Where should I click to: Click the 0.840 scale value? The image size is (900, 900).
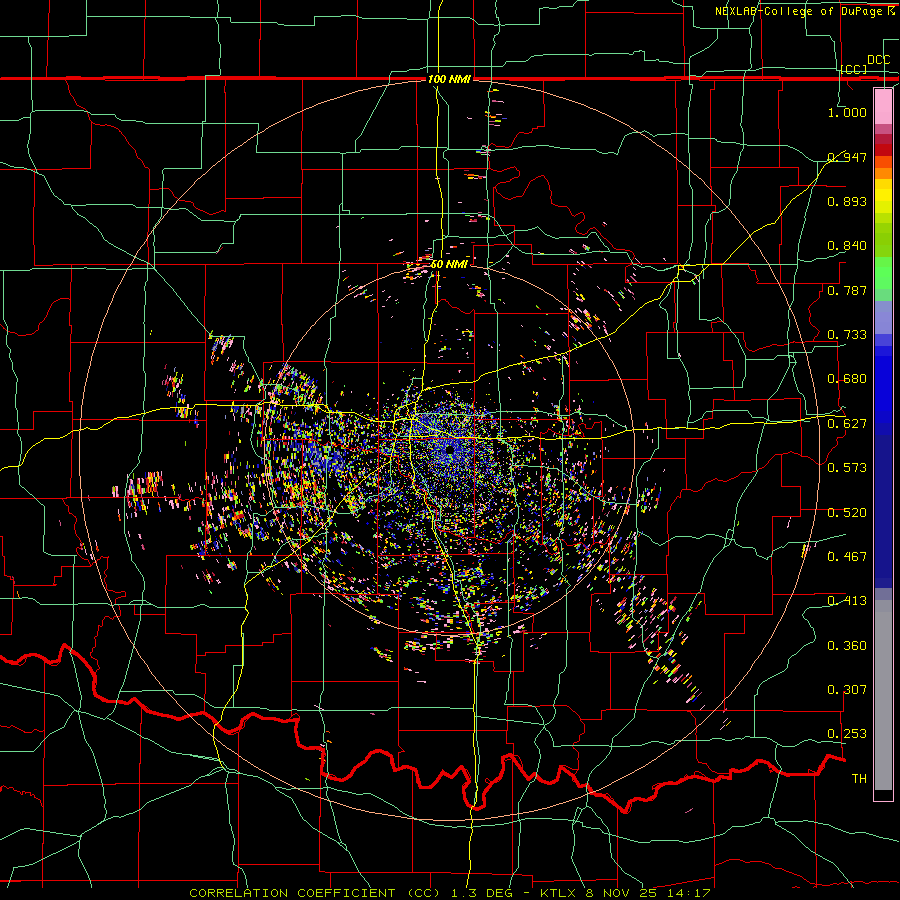[847, 246]
